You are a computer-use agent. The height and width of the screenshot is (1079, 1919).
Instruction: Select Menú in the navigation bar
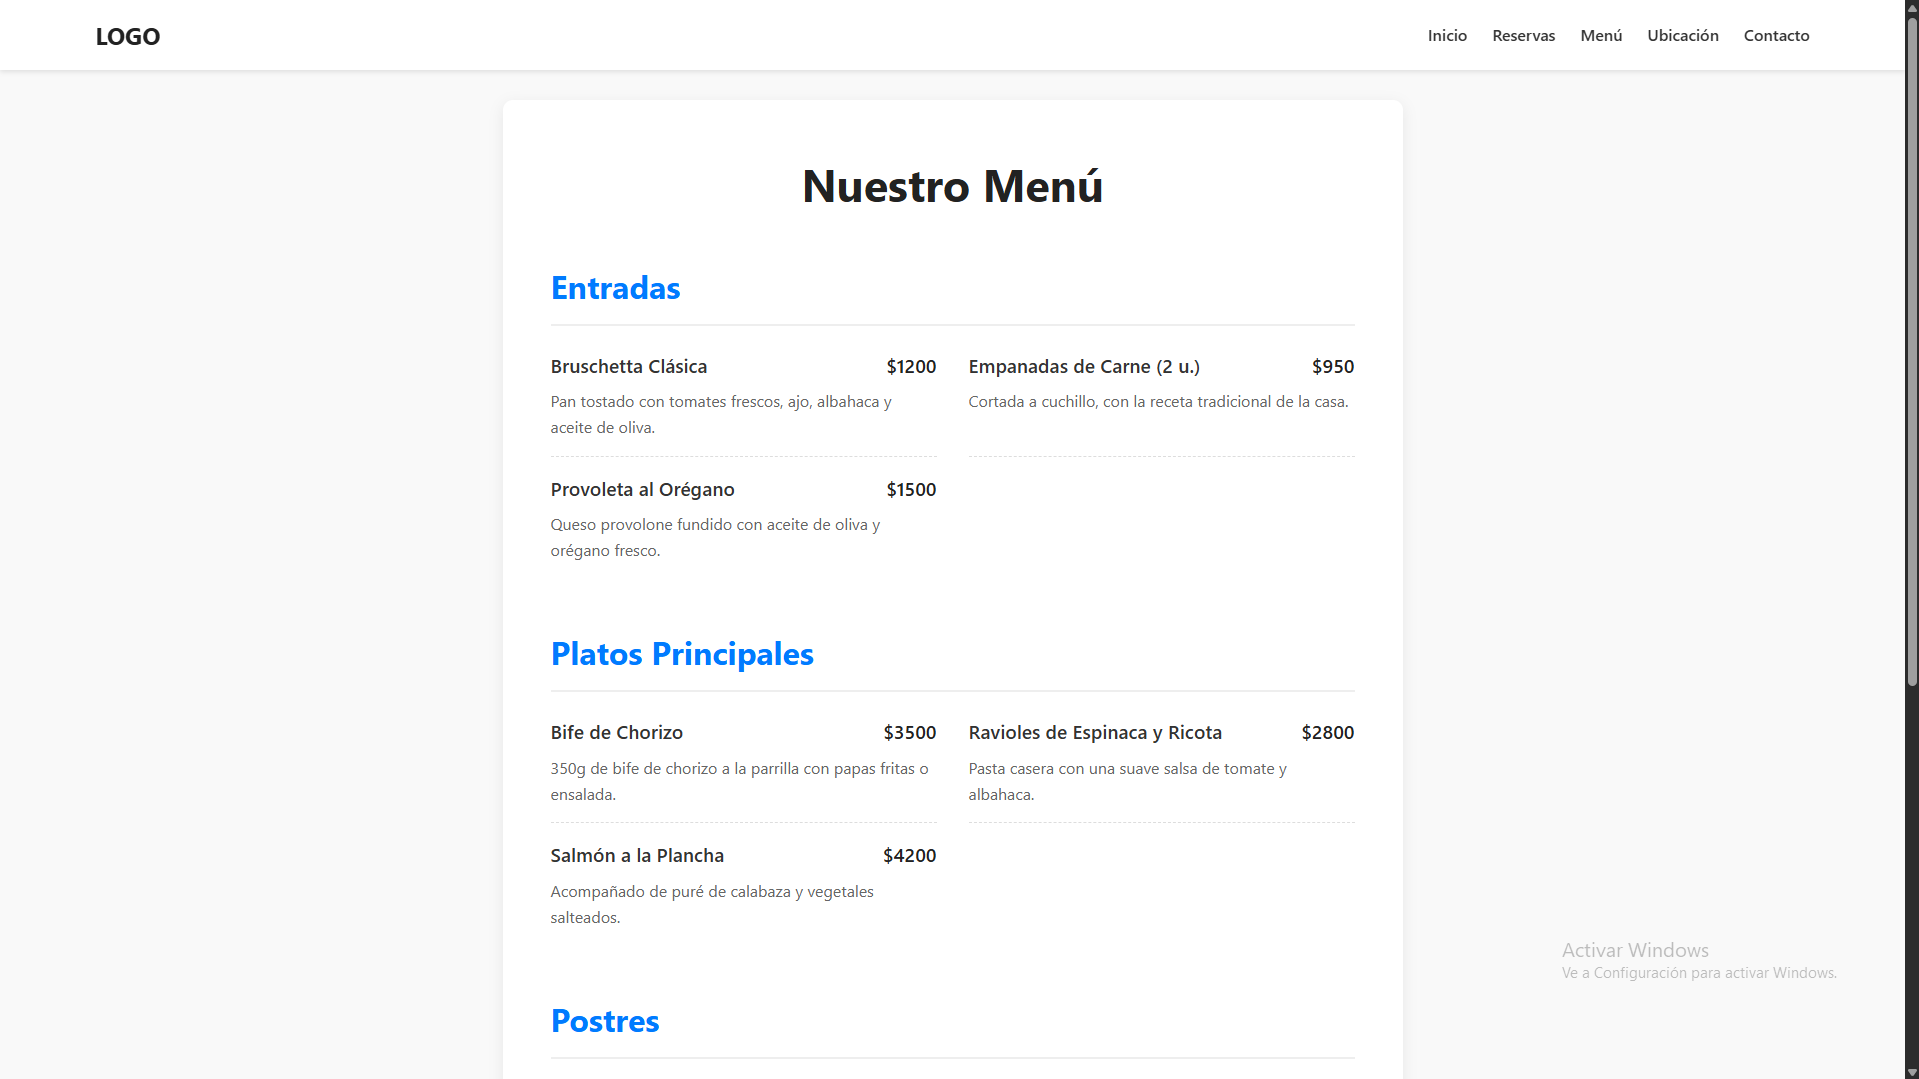[x=1600, y=36]
